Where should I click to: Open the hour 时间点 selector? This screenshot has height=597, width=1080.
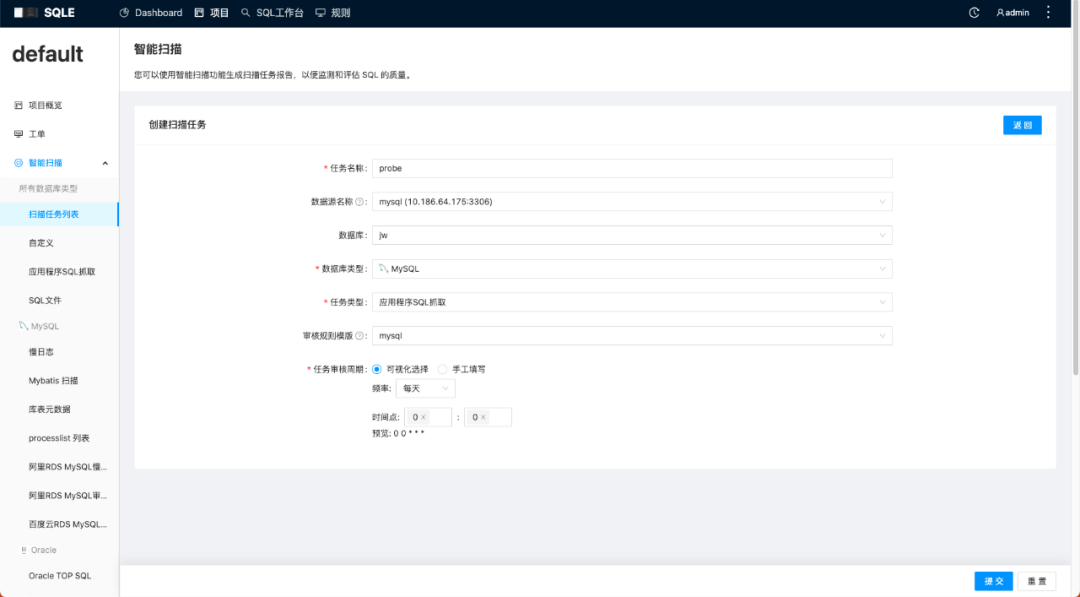428,417
